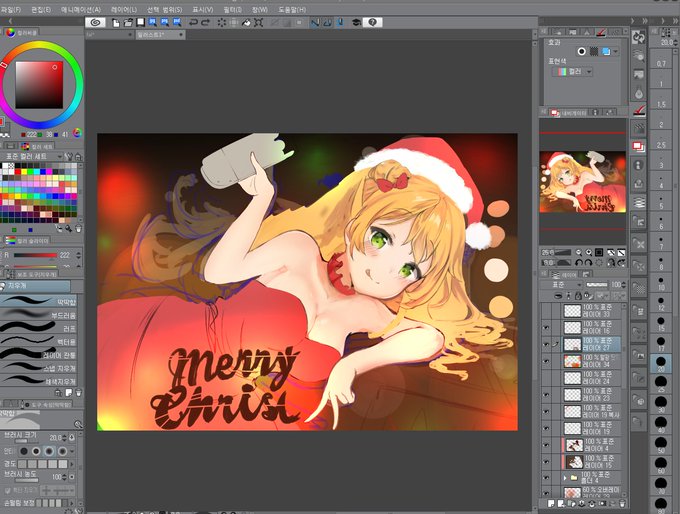
Task: Click Rotate right arrow in Navigator
Action: click(x=588, y=263)
